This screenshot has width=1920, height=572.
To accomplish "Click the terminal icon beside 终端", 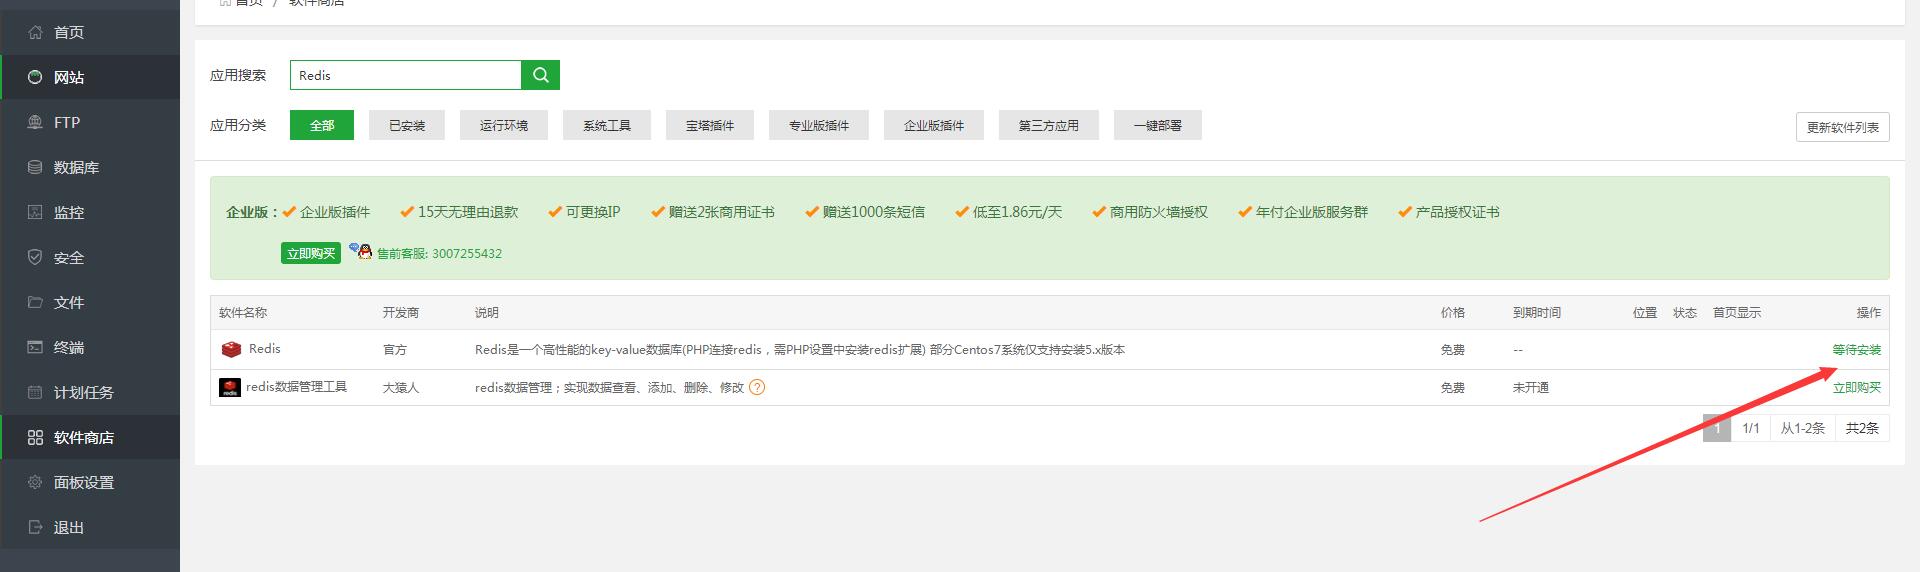I will 36,347.
